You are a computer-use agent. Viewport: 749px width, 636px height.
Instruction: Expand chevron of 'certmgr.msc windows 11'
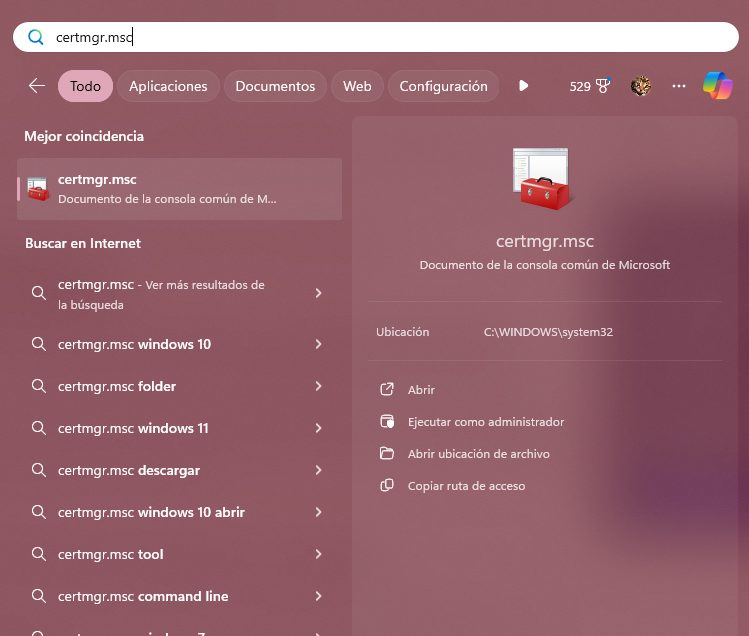point(318,428)
